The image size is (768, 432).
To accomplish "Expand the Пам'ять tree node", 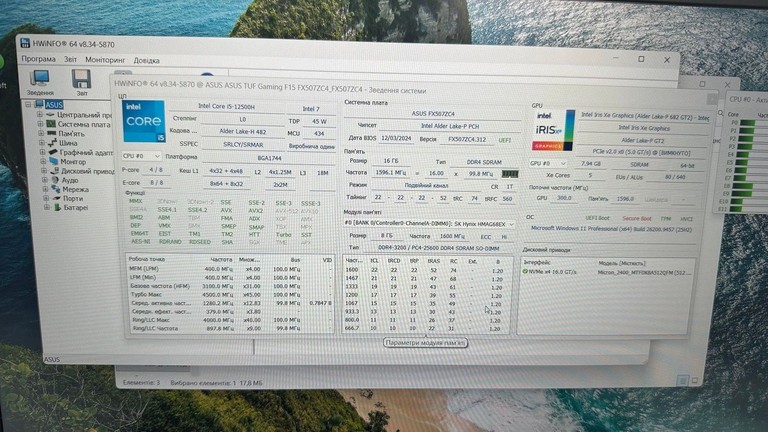I will point(41,133).
